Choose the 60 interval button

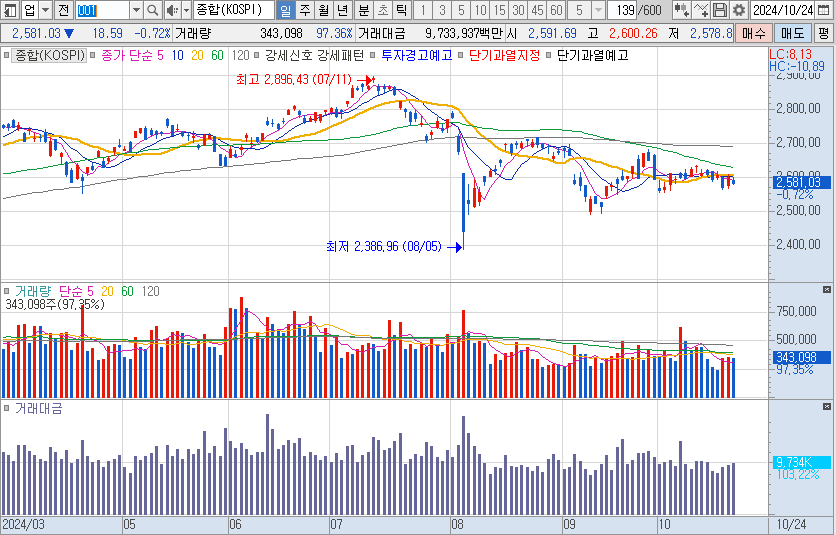(x=556, y=10)
